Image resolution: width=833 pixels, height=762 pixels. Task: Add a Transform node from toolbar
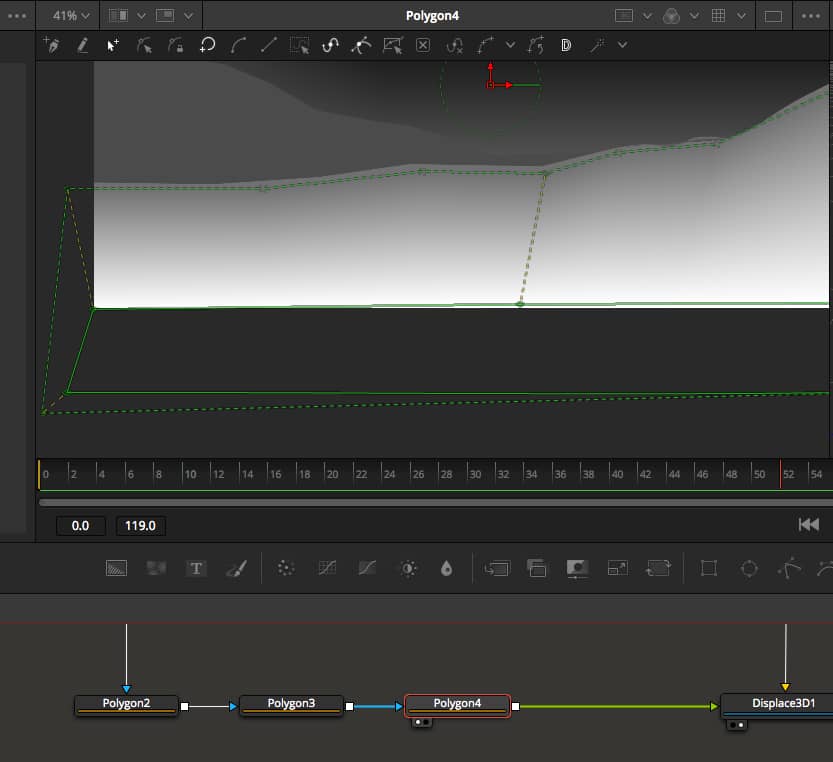pos(658,568)
